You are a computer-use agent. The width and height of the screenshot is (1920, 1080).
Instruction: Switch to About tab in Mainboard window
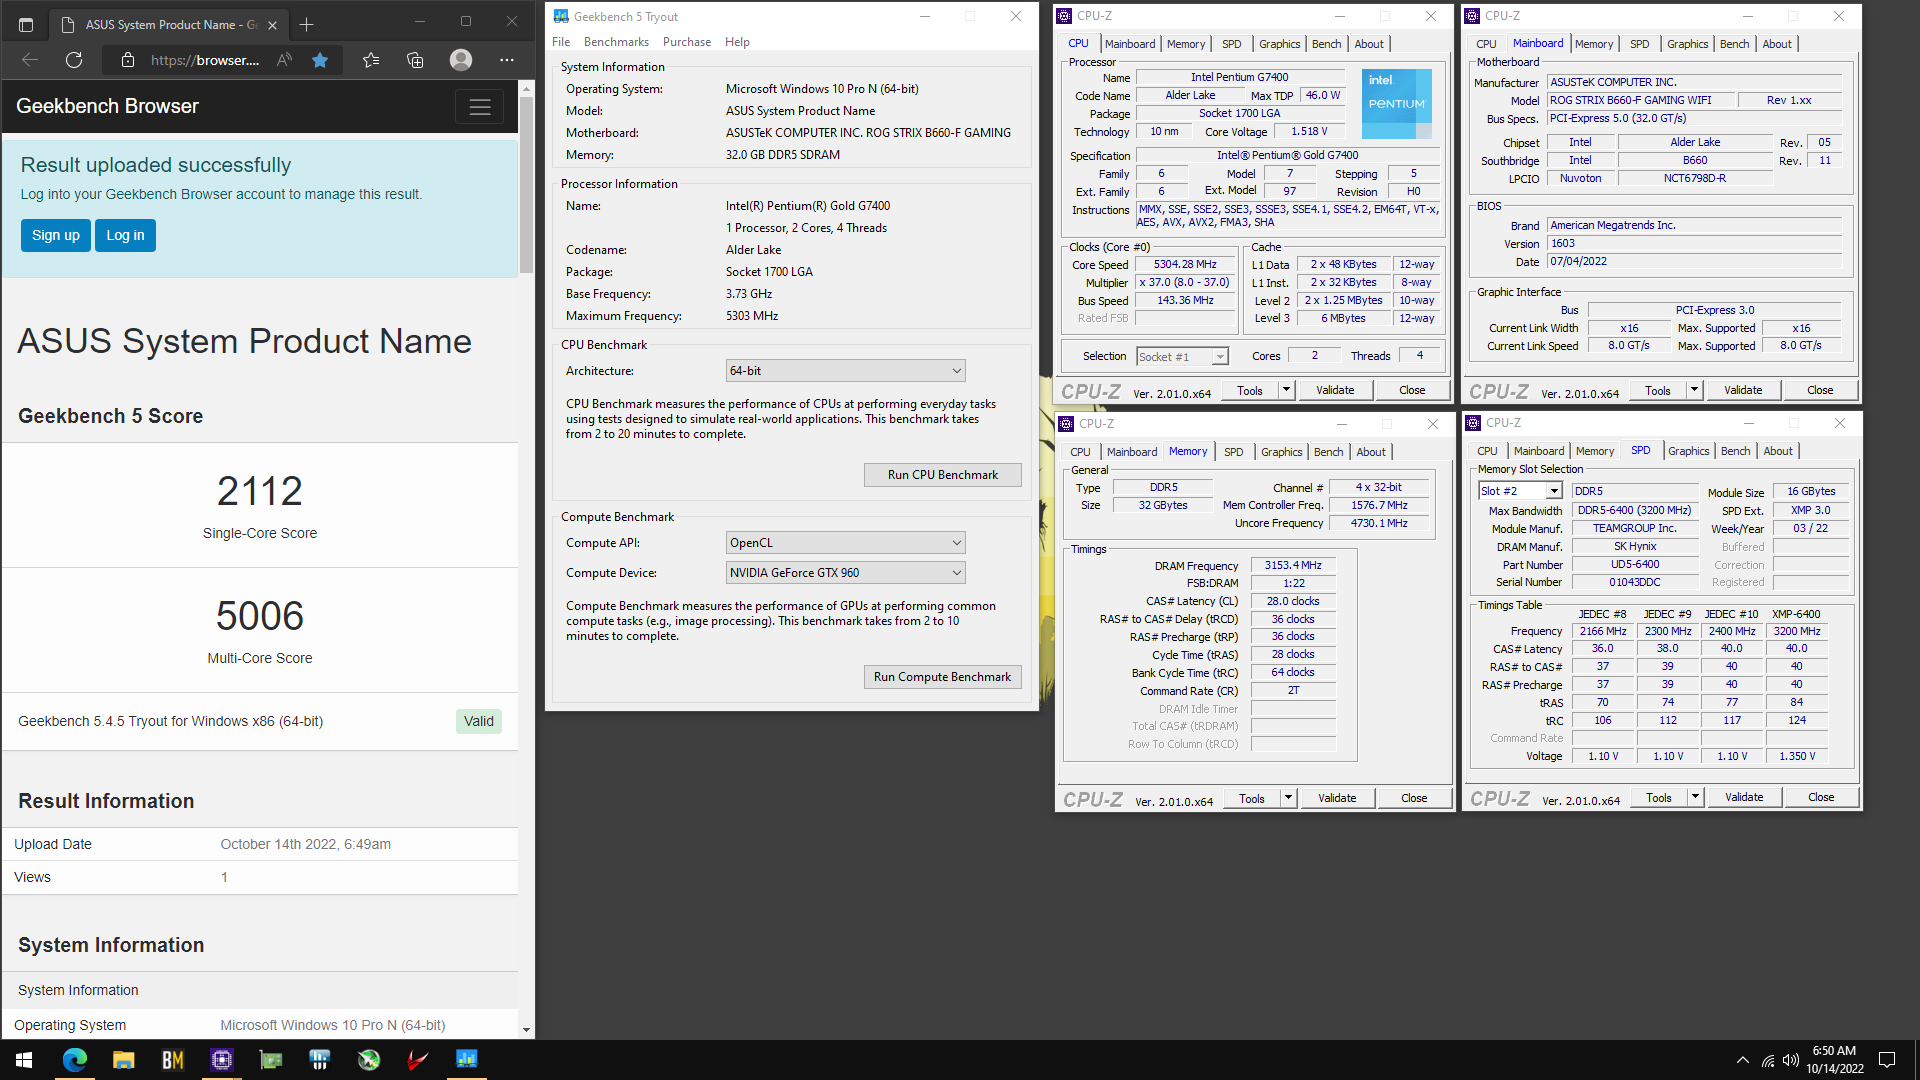click(x=1777, y=44)
